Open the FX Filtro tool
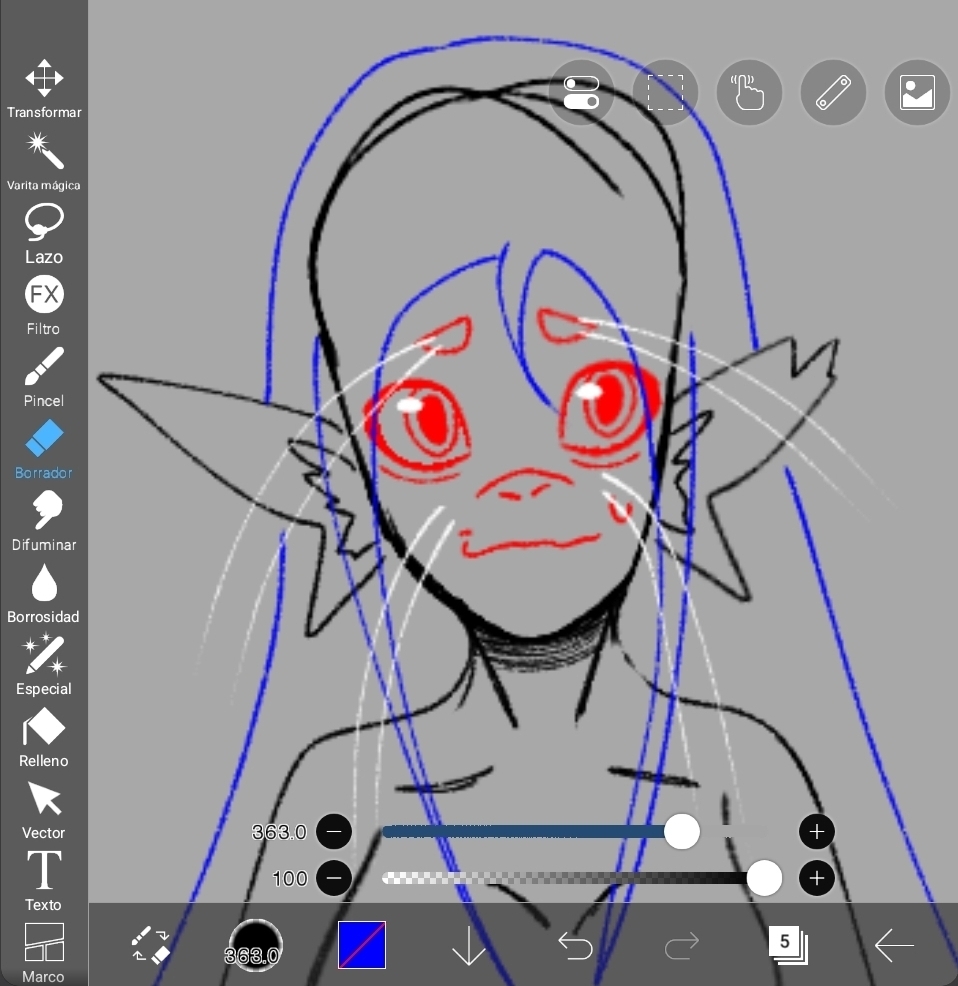958x986 pixels. [44, 304]
